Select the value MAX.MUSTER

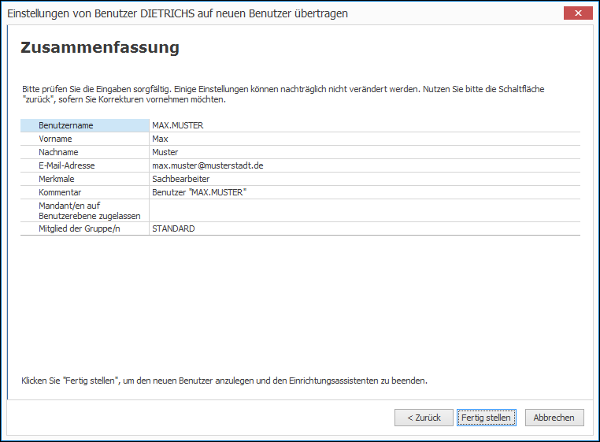178,126
